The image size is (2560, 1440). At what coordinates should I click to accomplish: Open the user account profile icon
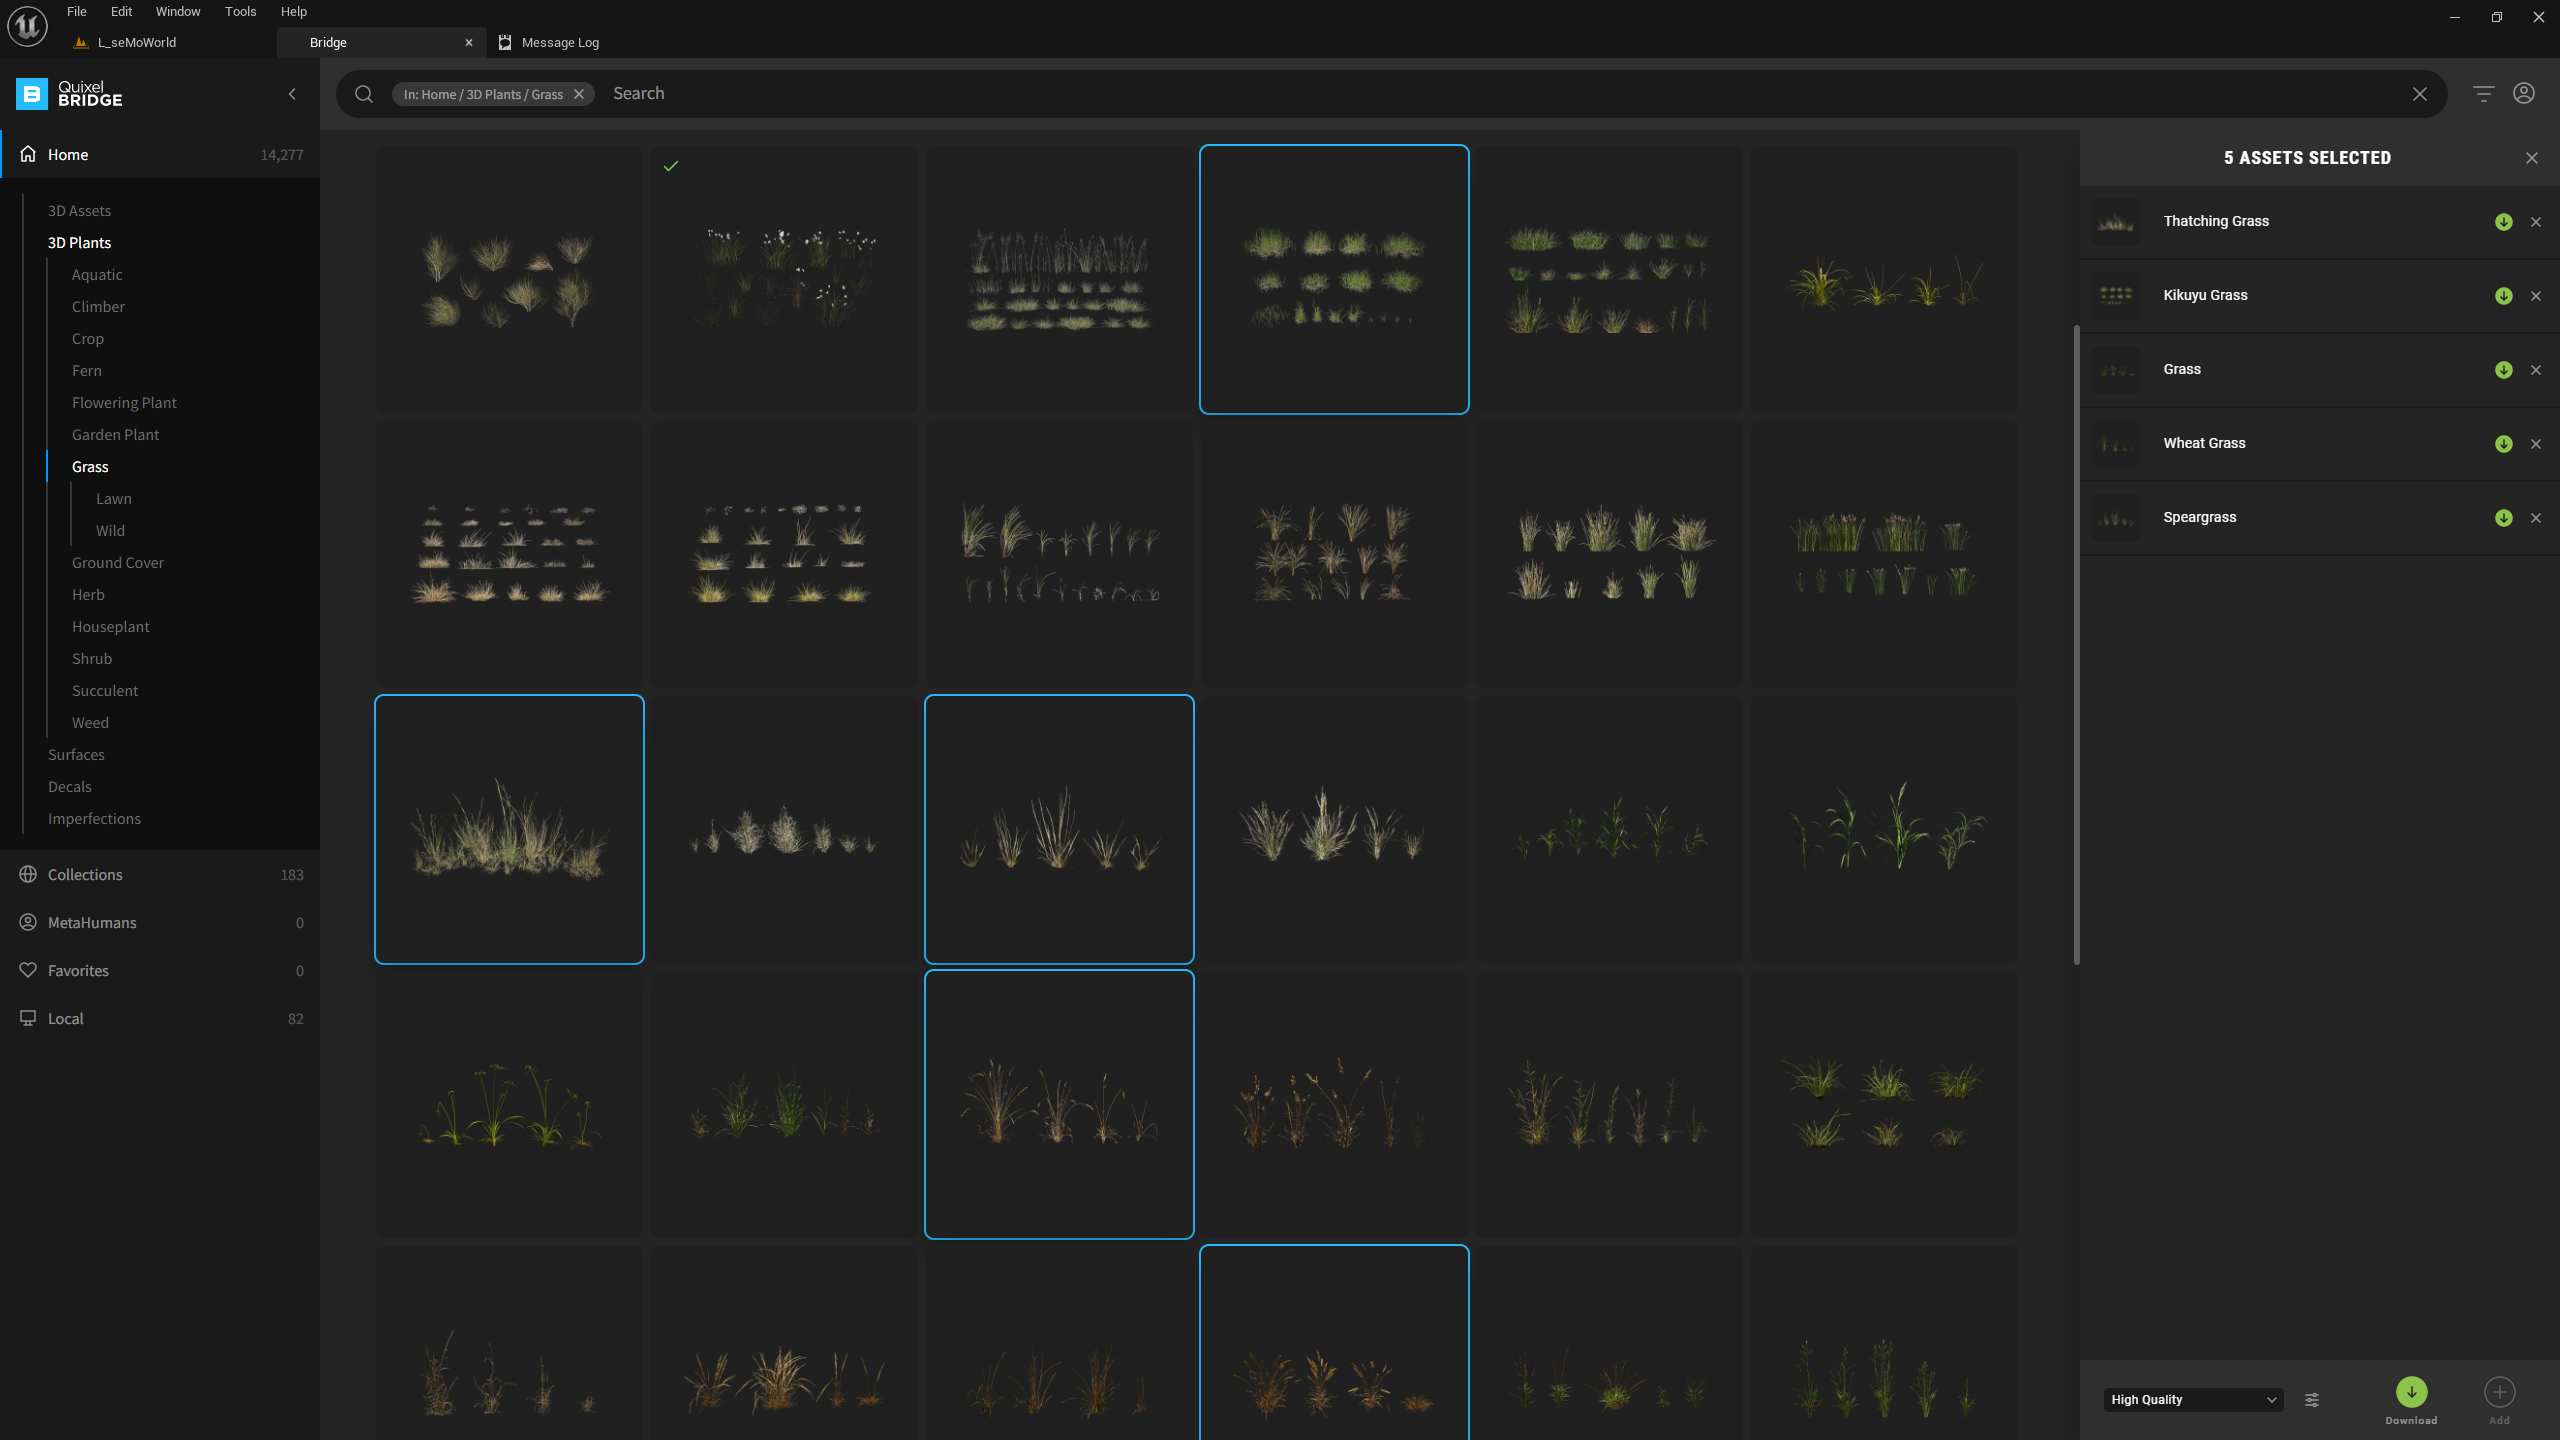(2524, 94)
